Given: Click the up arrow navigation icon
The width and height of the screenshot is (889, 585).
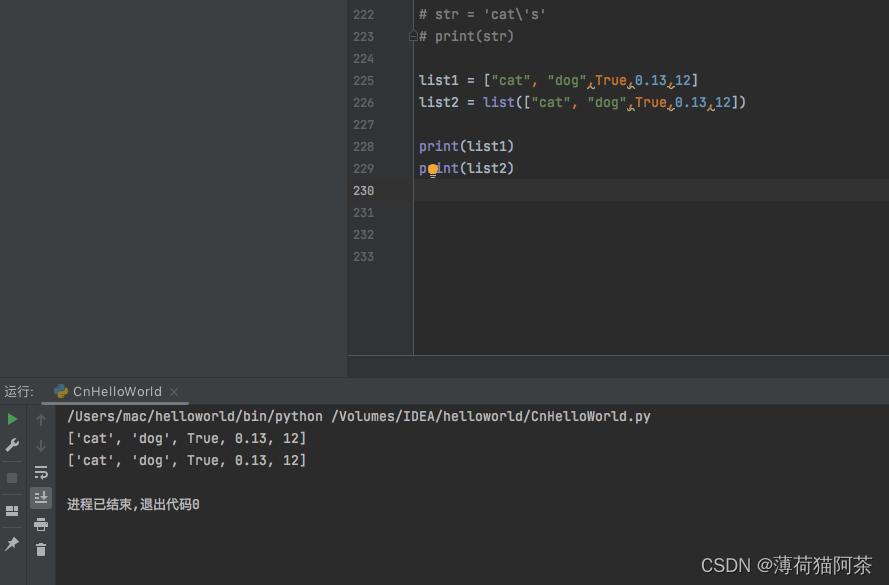Looking at the screenshot, I should pyautogui.click(x=41, y=420).
